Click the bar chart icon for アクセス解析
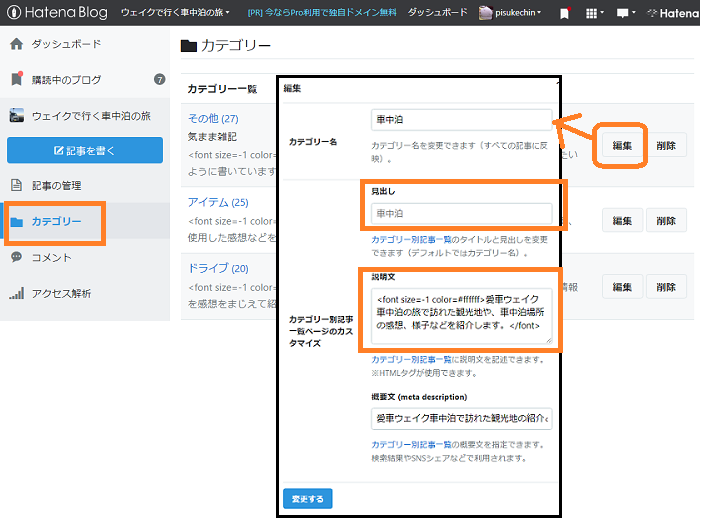 pyautogui.click(x=17, y=293)
